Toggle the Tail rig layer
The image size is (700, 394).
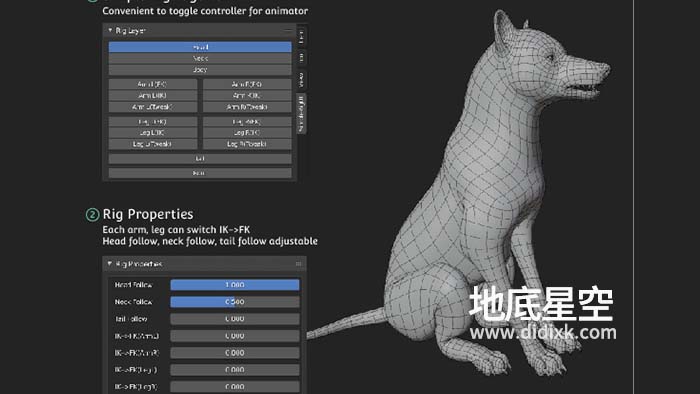coord(200,158)
